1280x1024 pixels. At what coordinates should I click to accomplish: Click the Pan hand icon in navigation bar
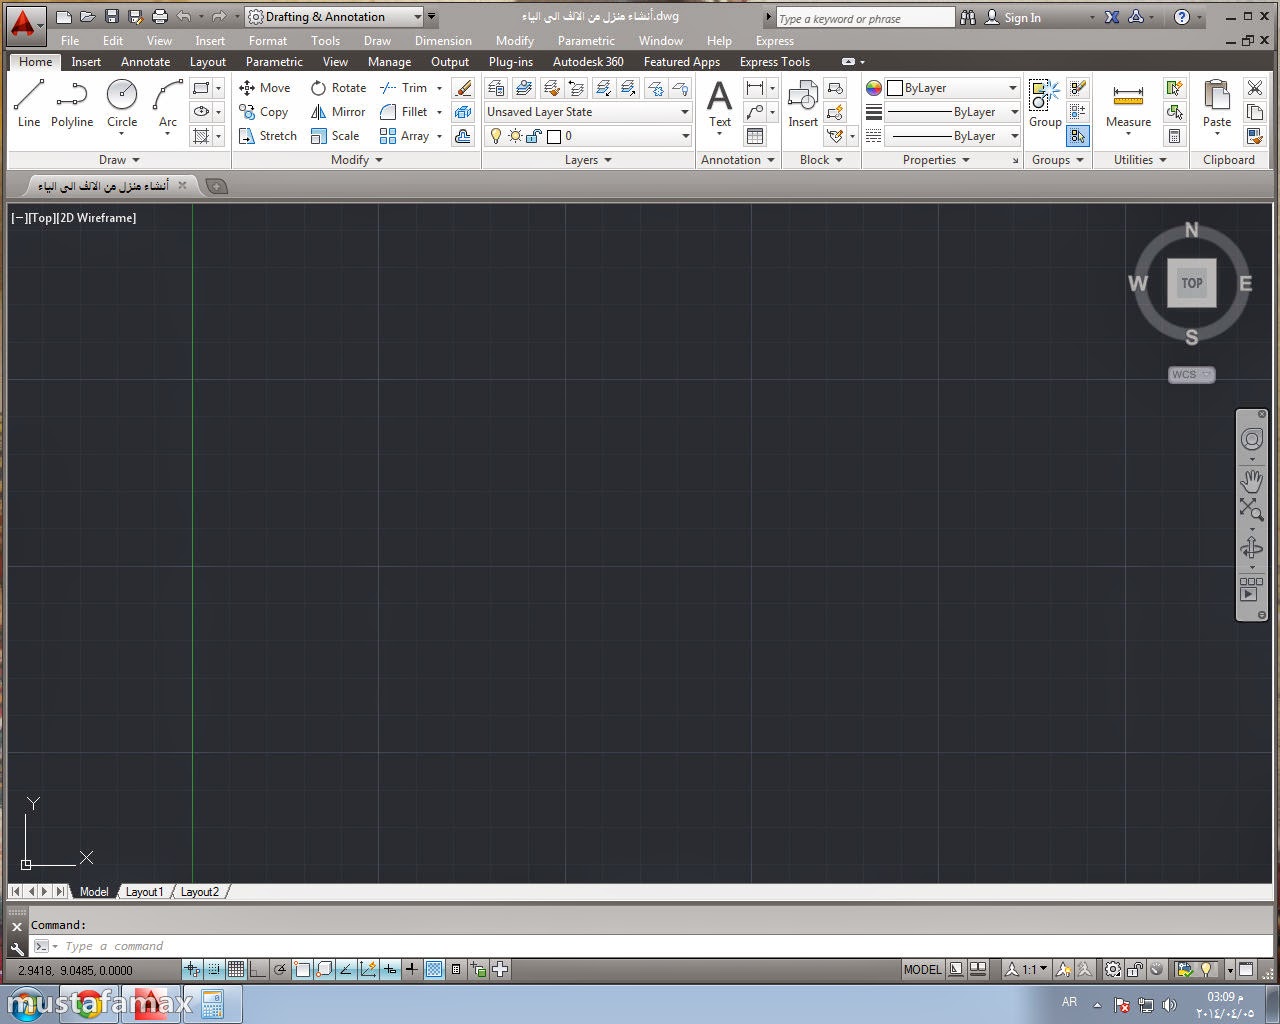pos(1251,481)
